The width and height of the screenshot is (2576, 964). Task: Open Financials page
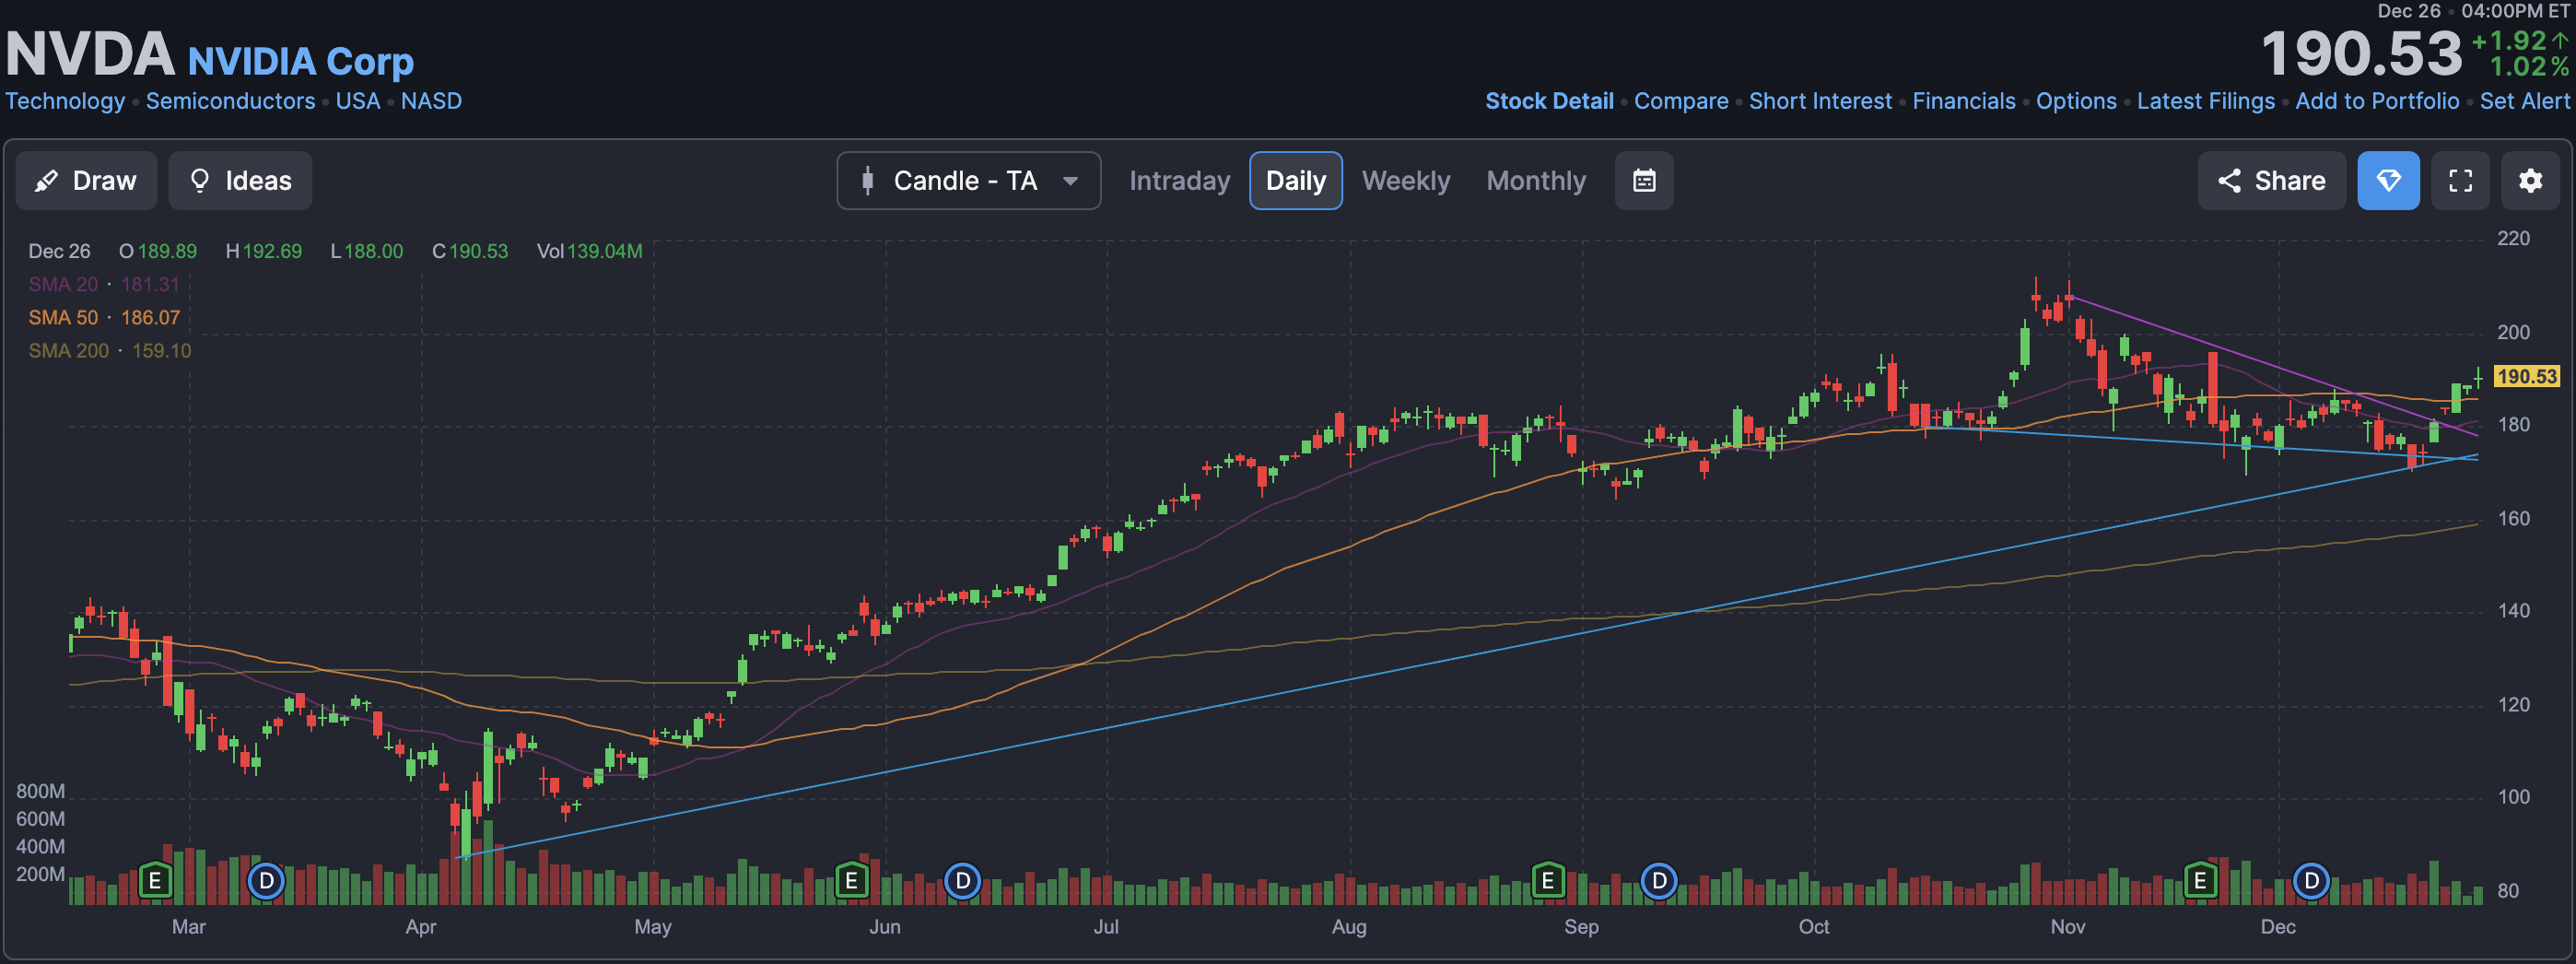coord(1964,101)
